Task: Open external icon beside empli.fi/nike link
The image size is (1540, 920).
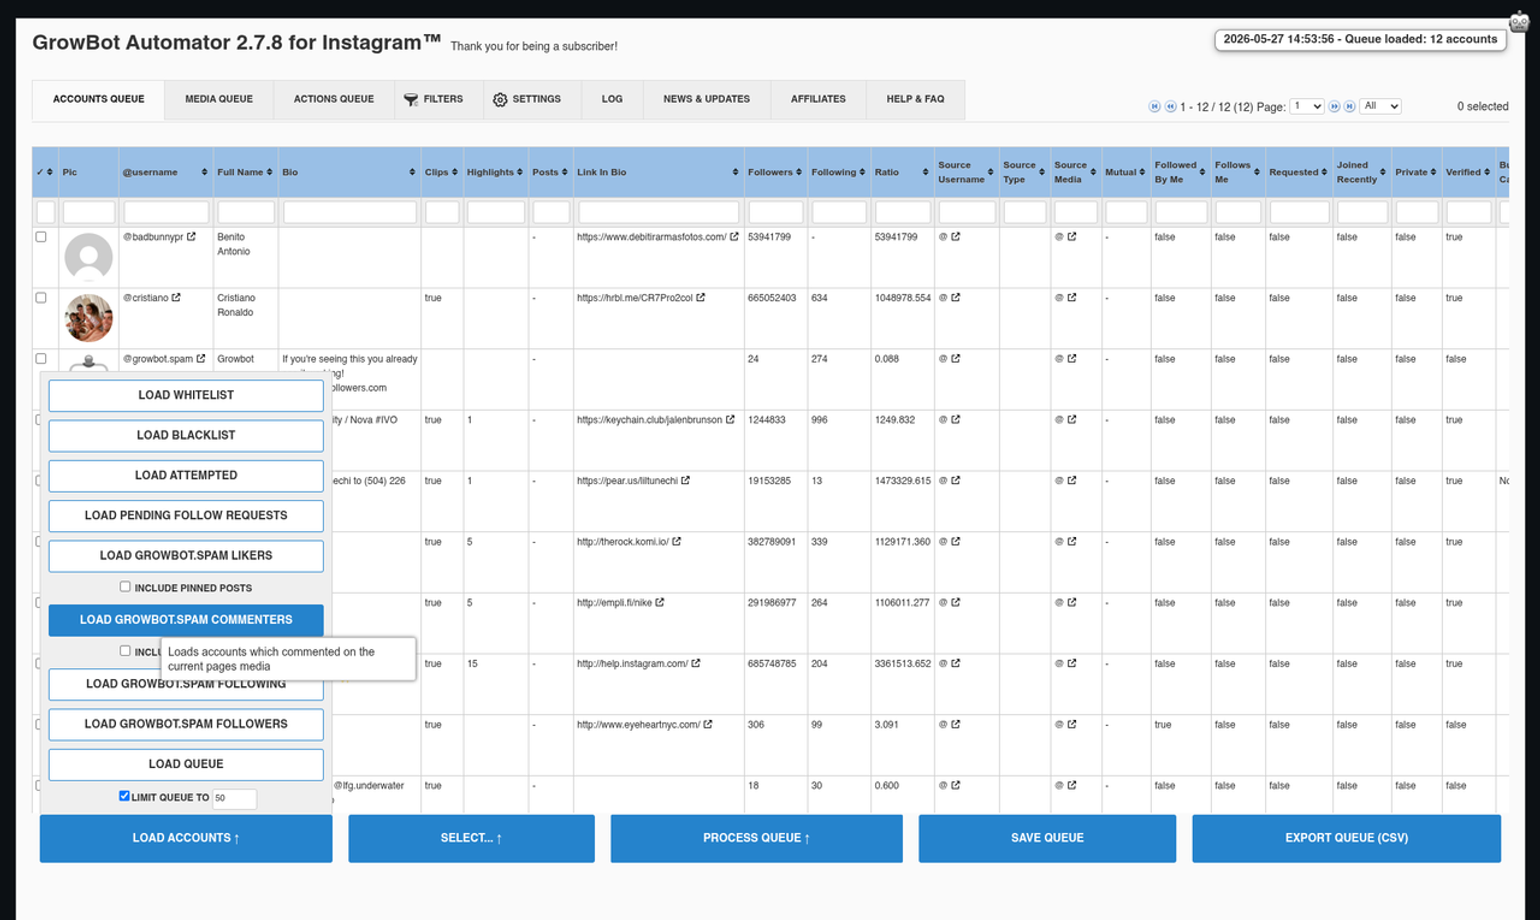Action: tap(660, 603)
